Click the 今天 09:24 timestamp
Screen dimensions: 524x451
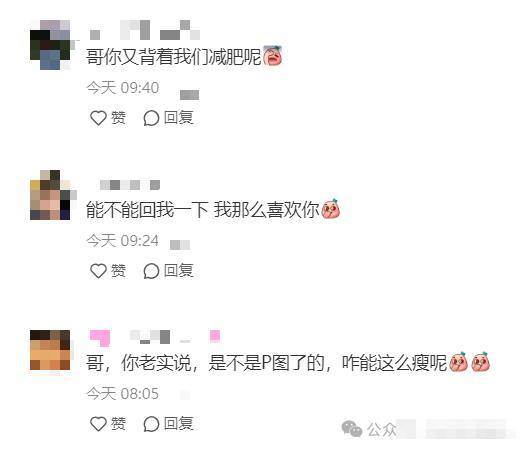(x=123, y=241)
